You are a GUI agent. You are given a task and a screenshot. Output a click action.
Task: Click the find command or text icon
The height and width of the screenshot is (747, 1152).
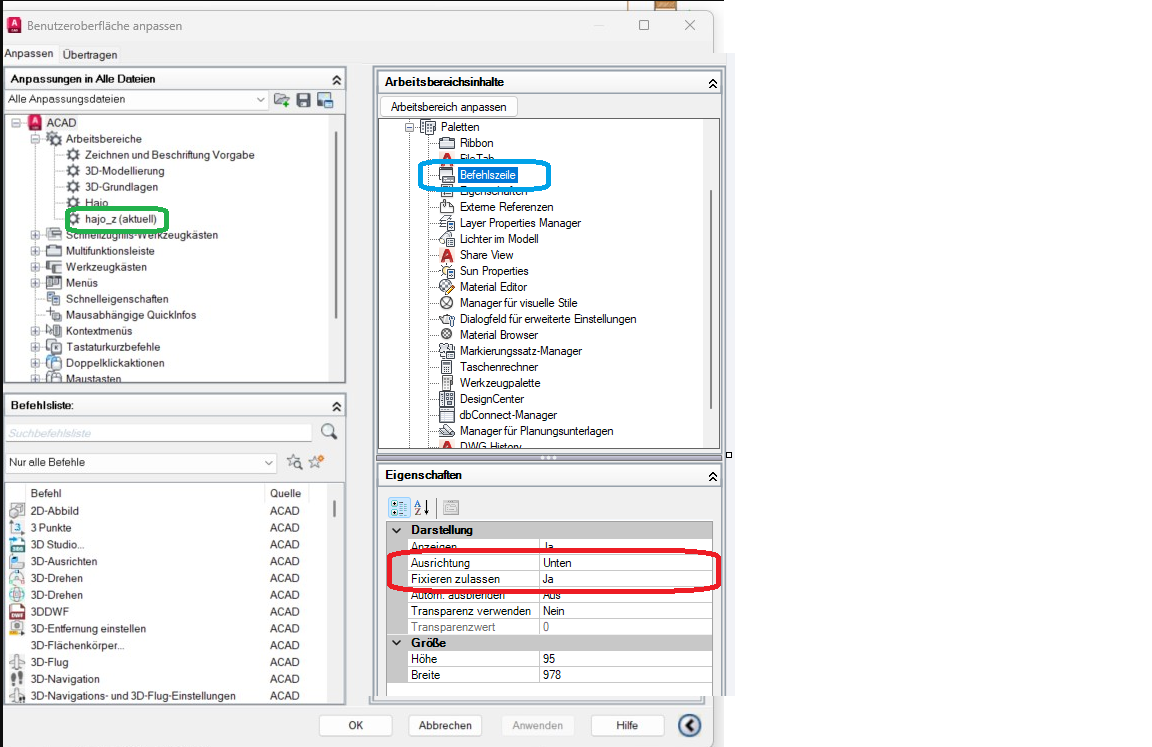[295, 462]
